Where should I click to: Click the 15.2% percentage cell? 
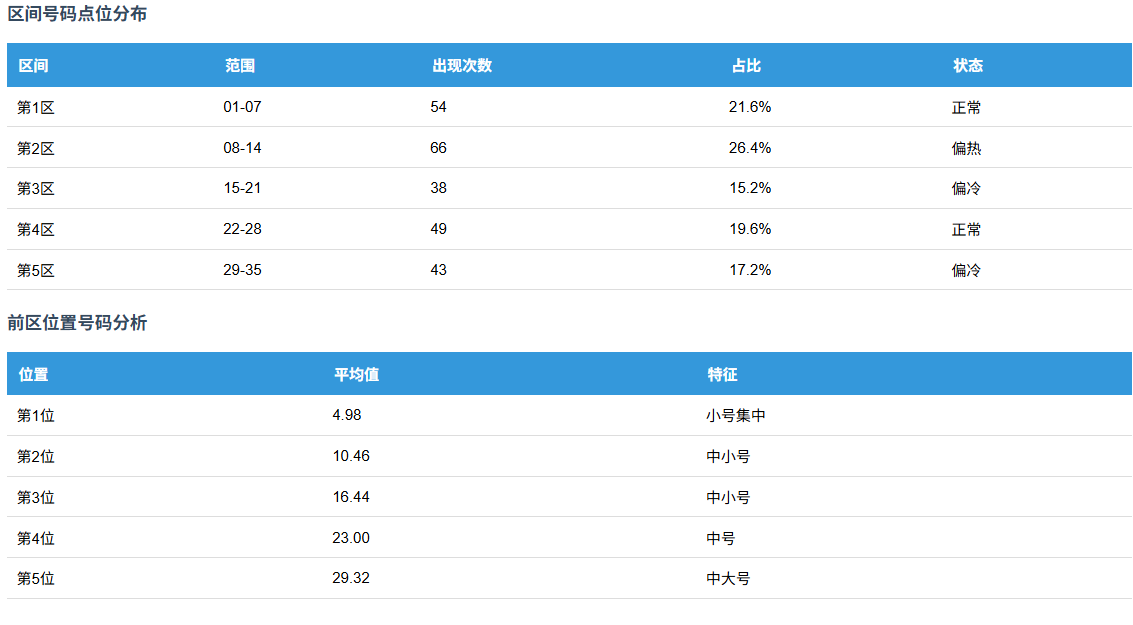pyautogui.click(x=750, y=188)
